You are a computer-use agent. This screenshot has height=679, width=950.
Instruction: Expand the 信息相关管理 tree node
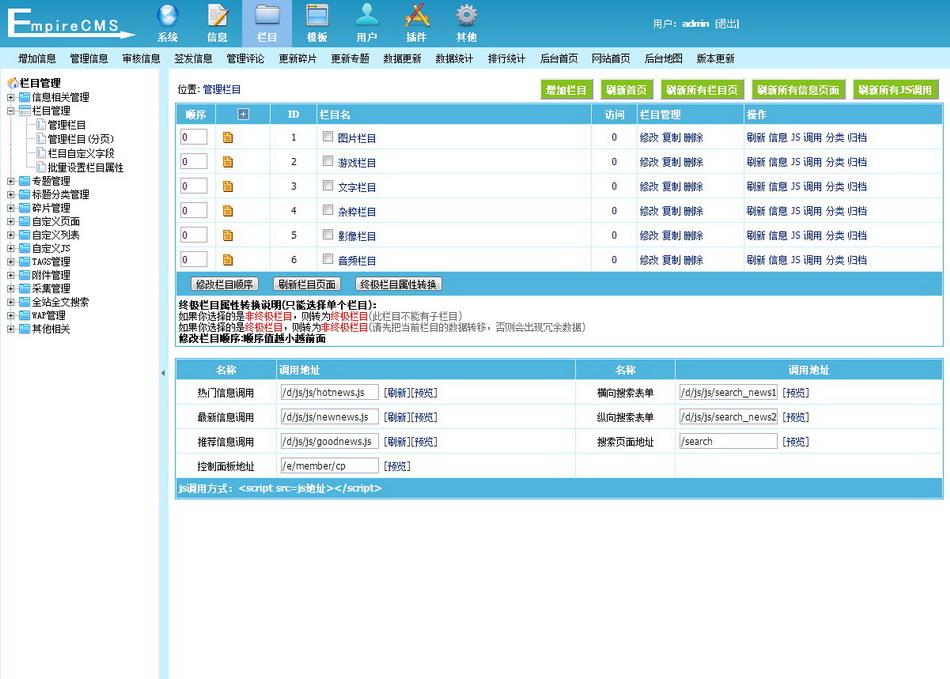10,97
